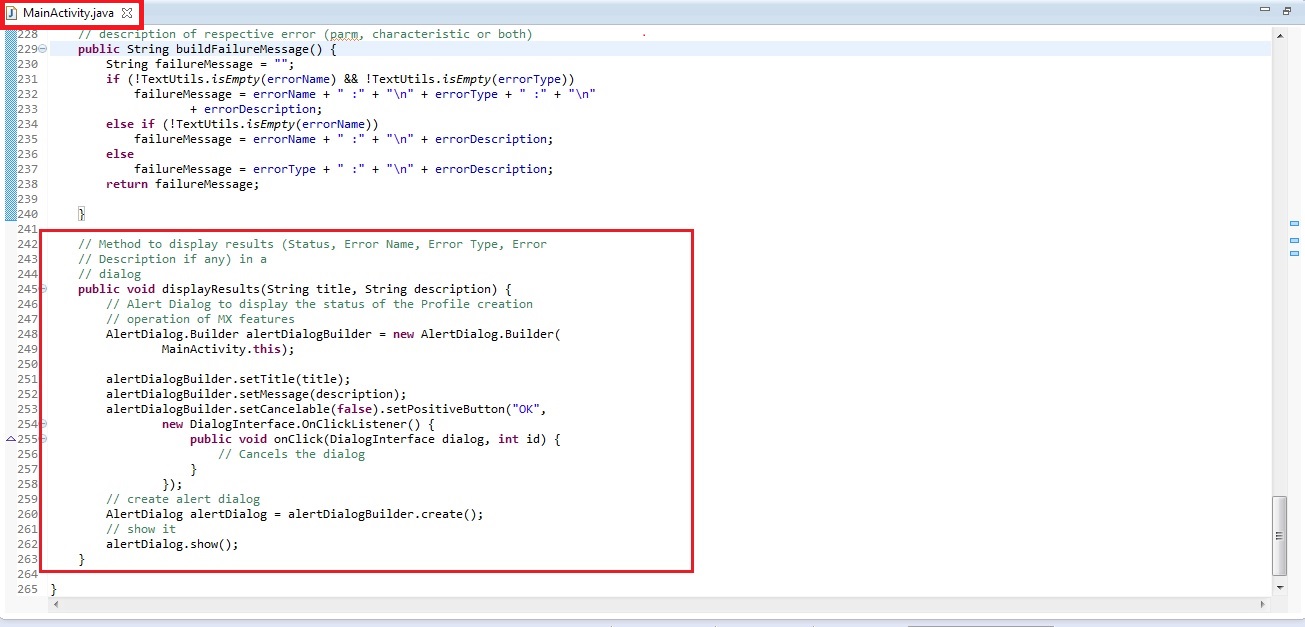Screen dimensions: 1305x627
Task: Collapse the displayResults method at line 245
Action: [x=43, y=289]
